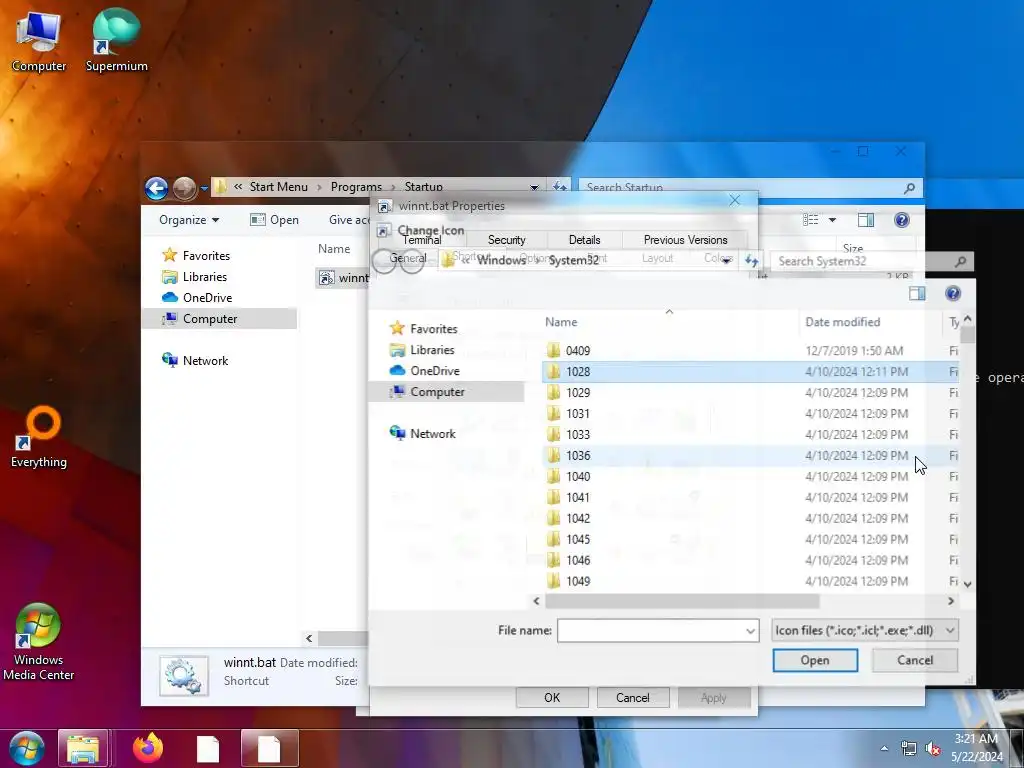Click the Open button in the Change Icon dialog

815,660
